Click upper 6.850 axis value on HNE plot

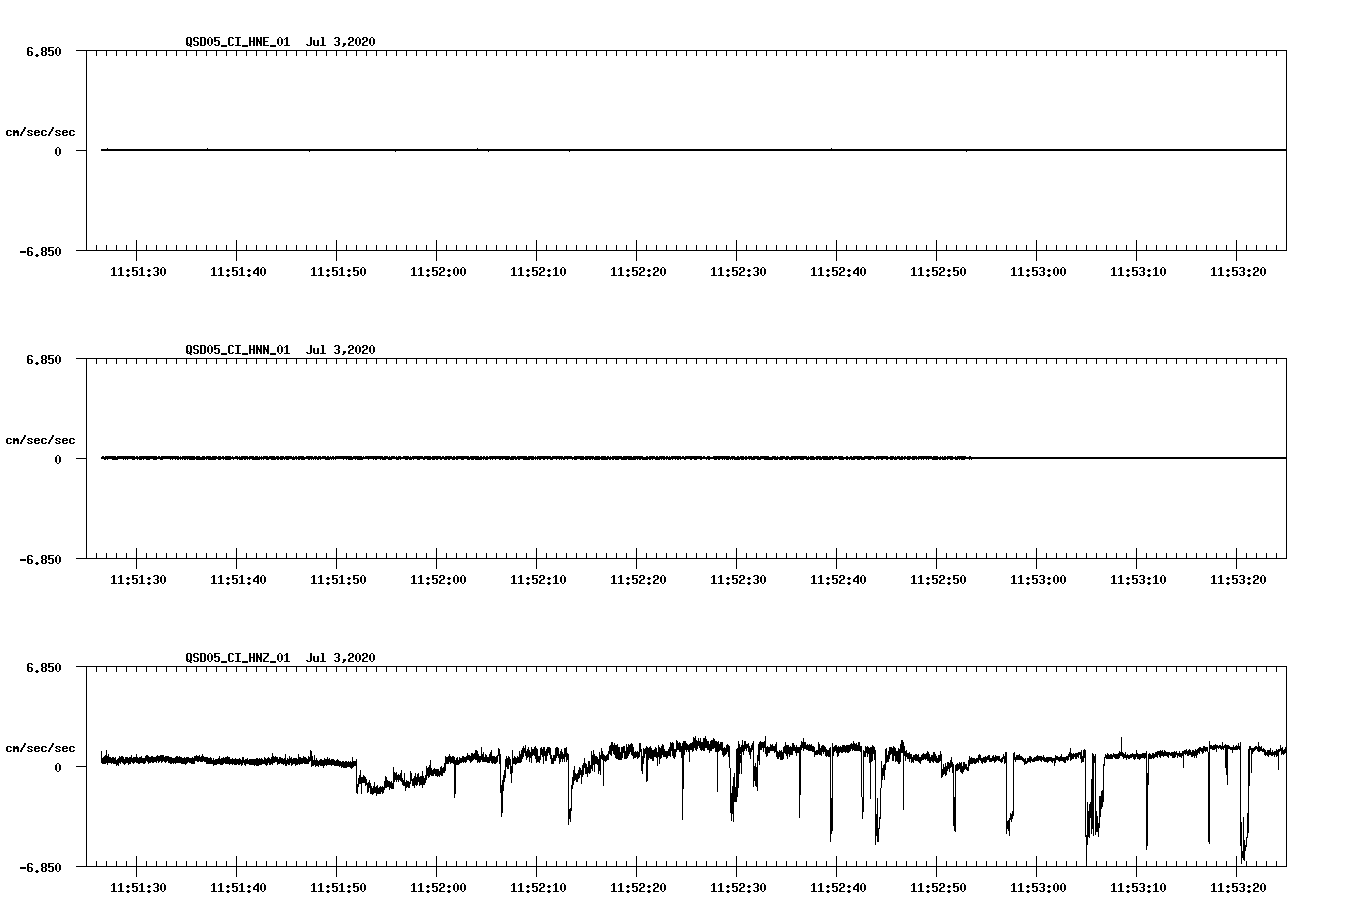click(x=44, y=52)
